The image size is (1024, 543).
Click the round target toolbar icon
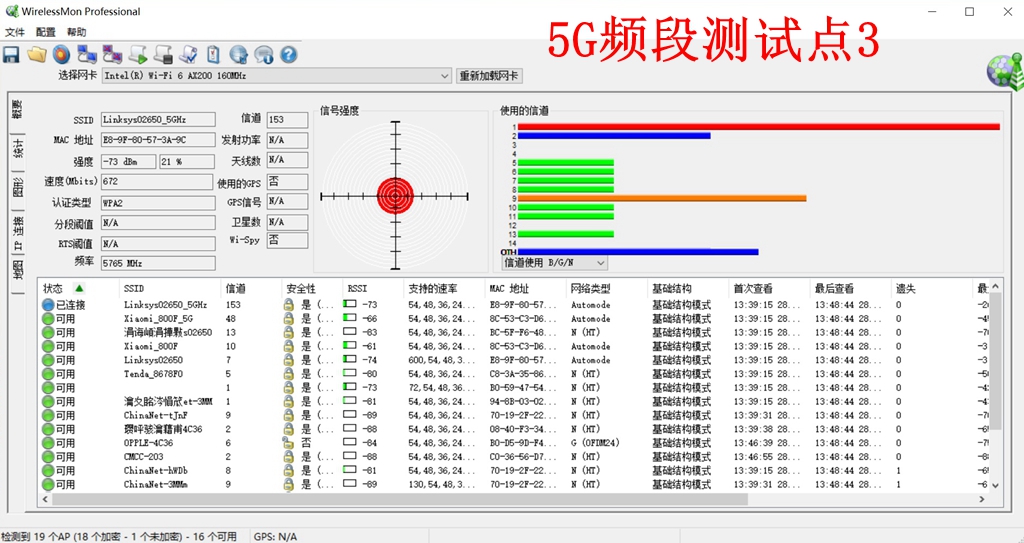pos(61,54)
